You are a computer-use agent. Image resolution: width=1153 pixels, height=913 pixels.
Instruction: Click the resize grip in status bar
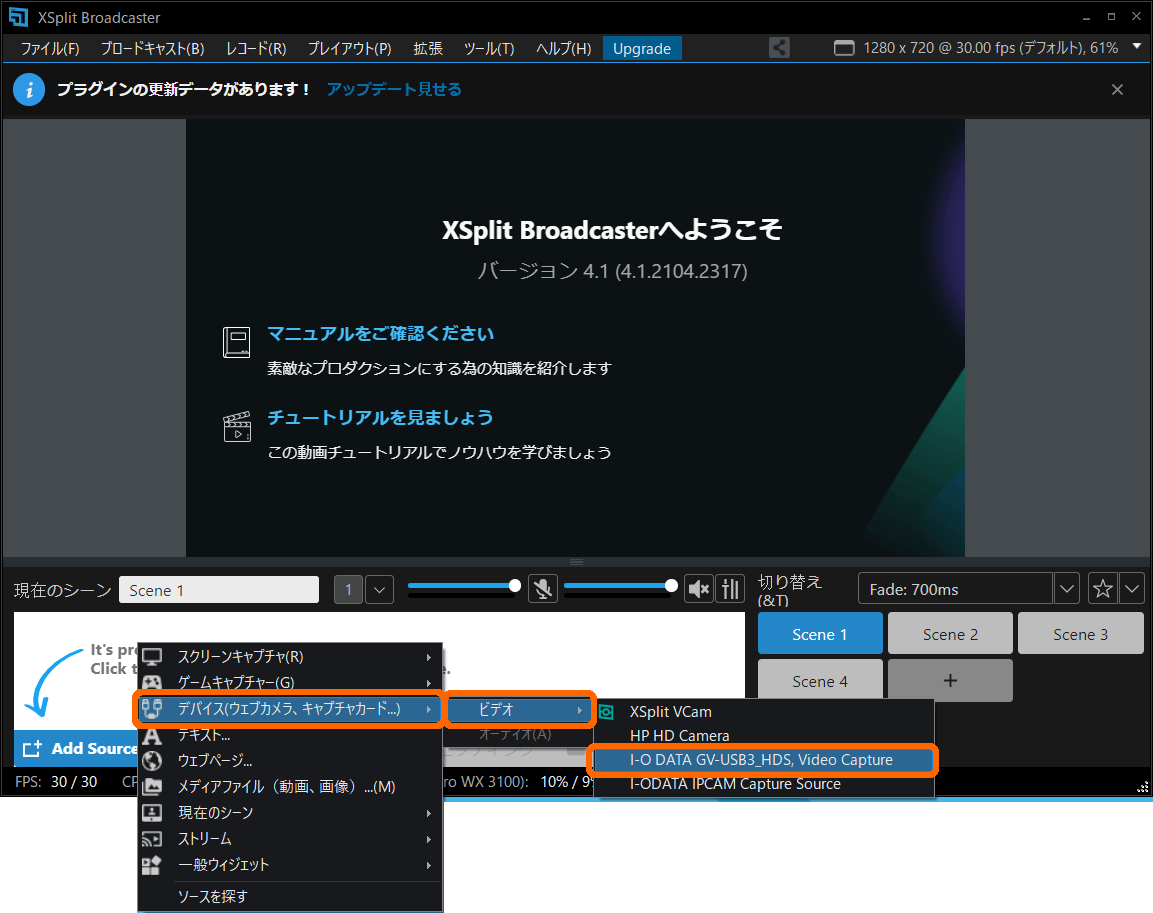click(x=1142, y=787)
